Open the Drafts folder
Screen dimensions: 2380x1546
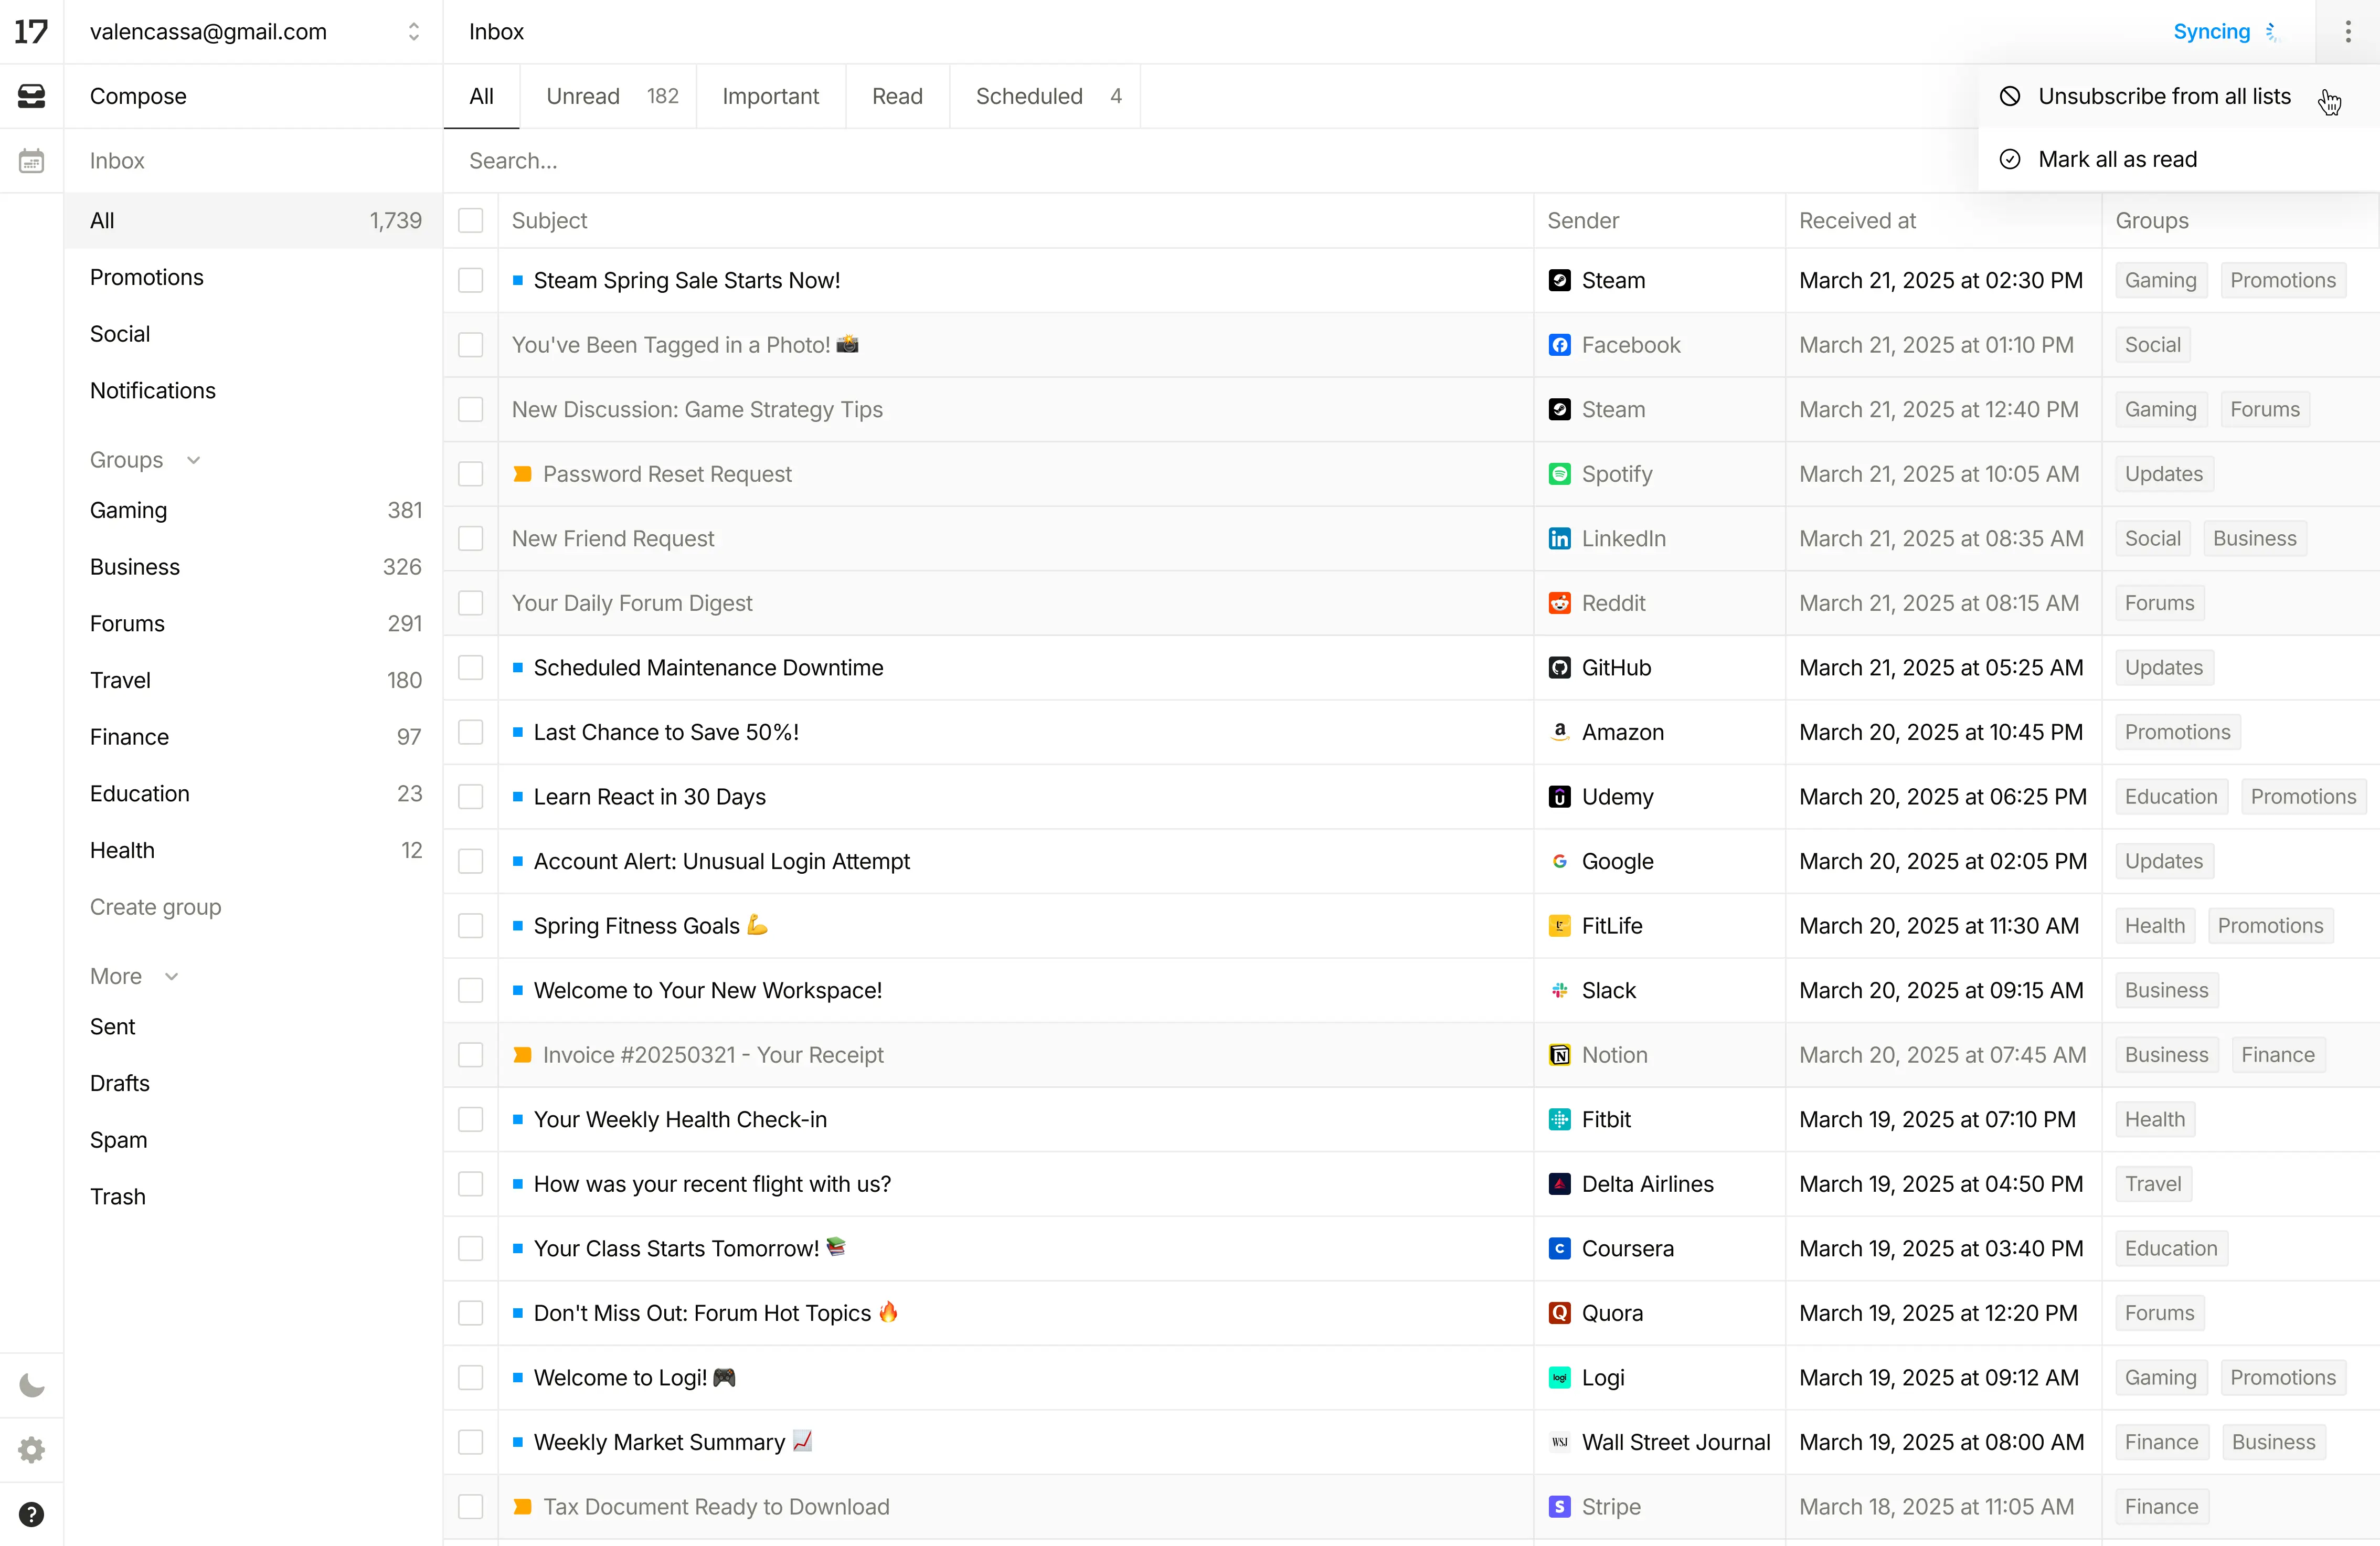point(254,1083)
